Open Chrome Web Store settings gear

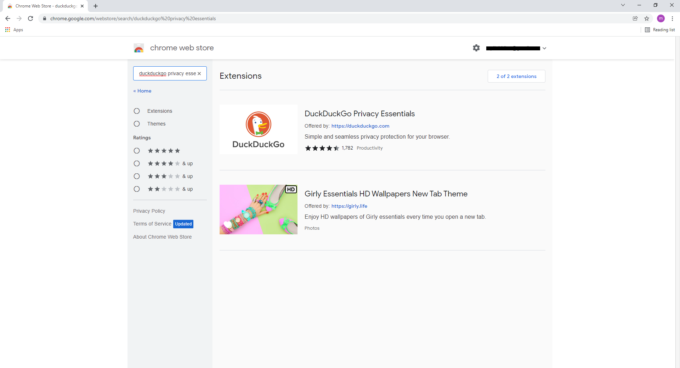tap(476, 48)
